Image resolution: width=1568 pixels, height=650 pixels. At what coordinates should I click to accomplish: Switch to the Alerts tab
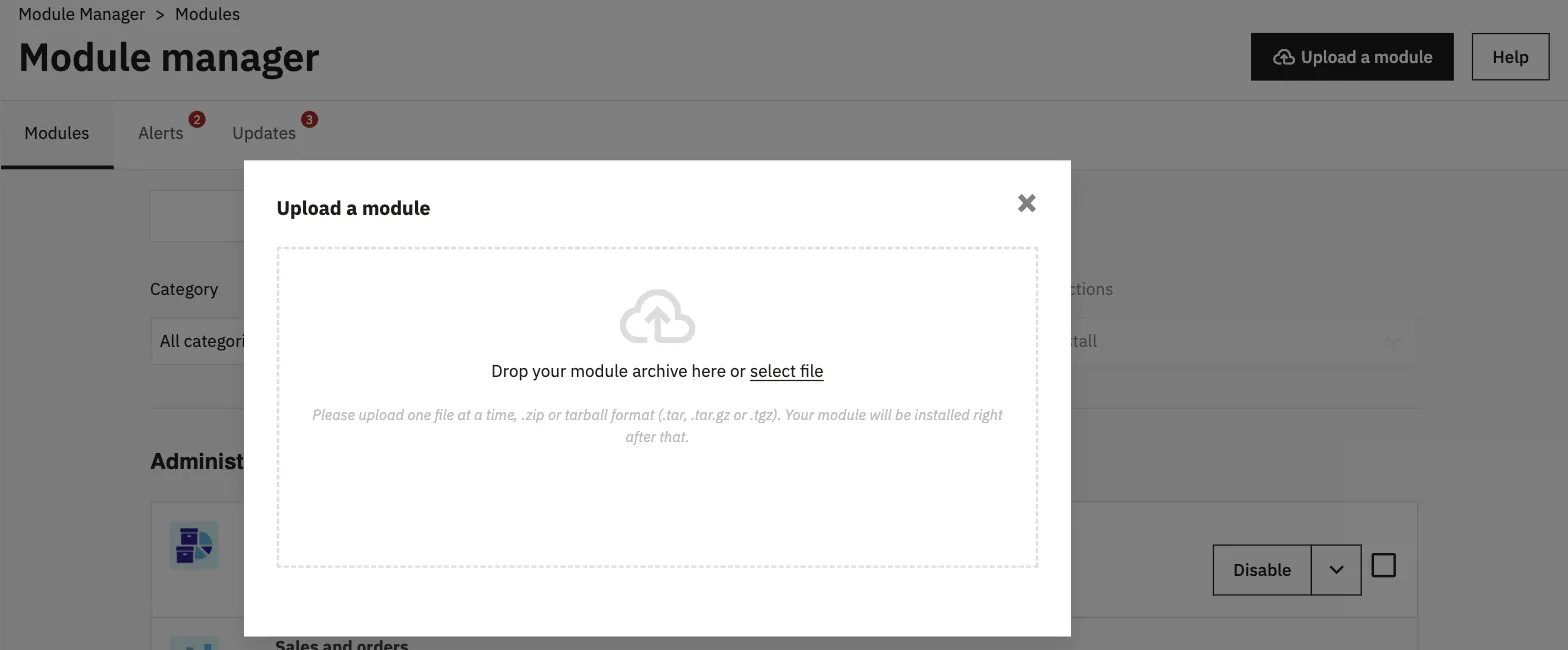point(161,133)
